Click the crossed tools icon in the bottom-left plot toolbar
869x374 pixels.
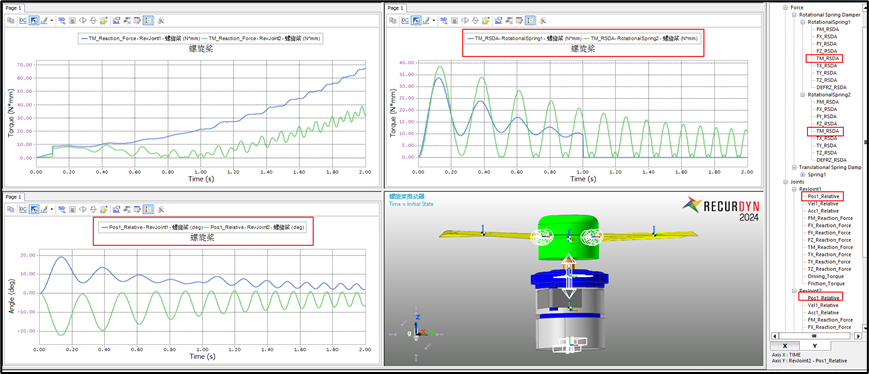click(x=160, y=209)
